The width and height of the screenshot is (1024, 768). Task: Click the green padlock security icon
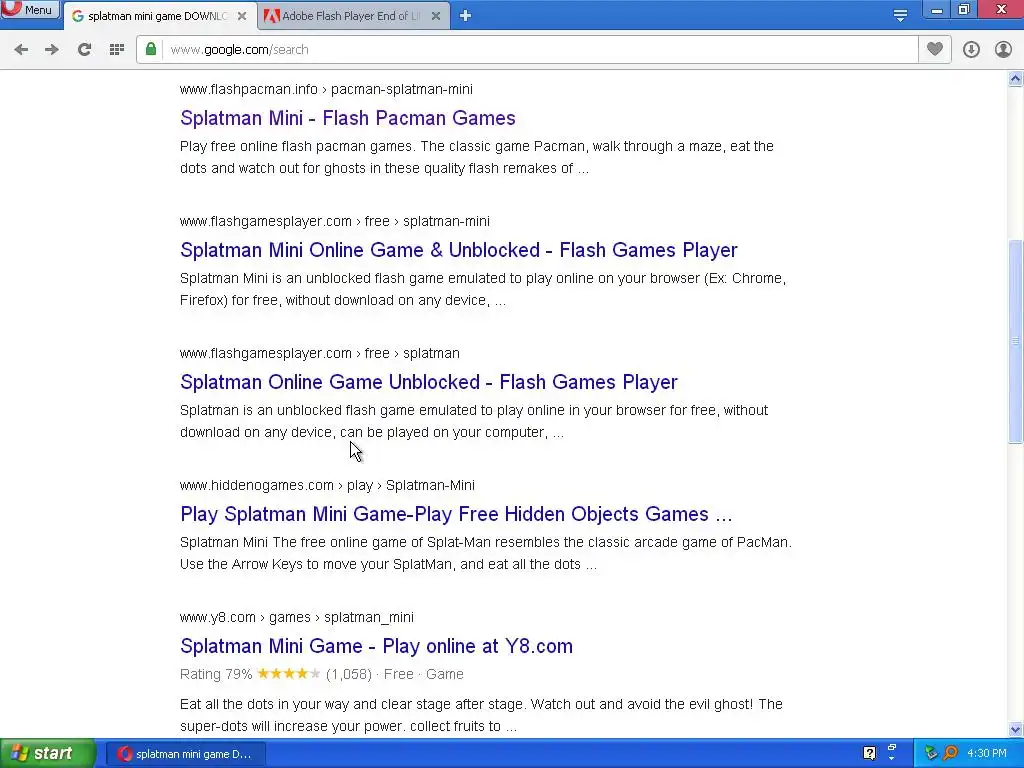coord(151,49)
